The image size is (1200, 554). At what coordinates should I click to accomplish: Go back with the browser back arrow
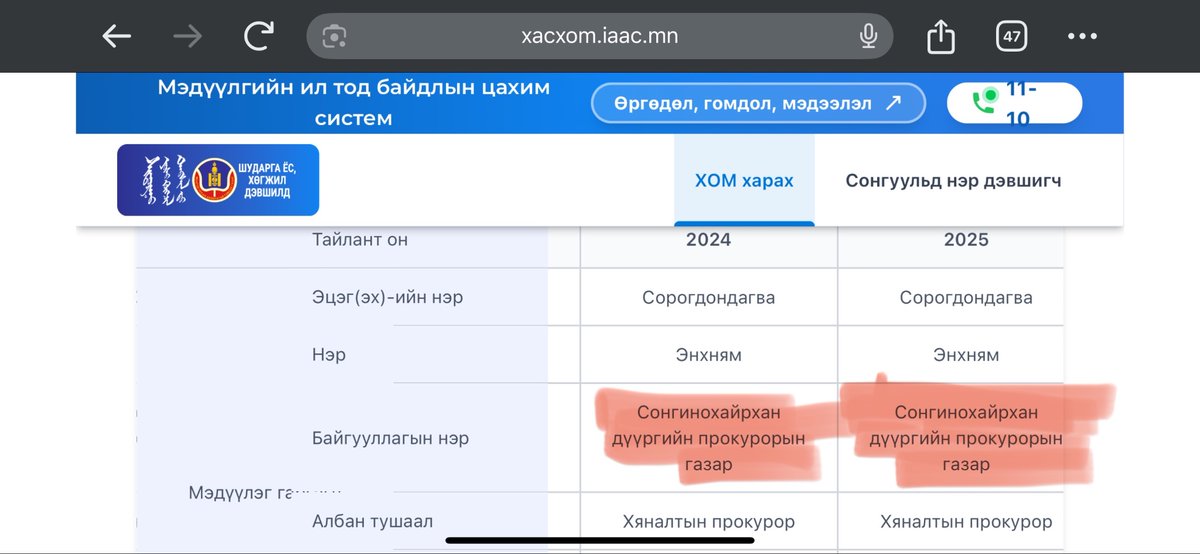pos(117,37)
